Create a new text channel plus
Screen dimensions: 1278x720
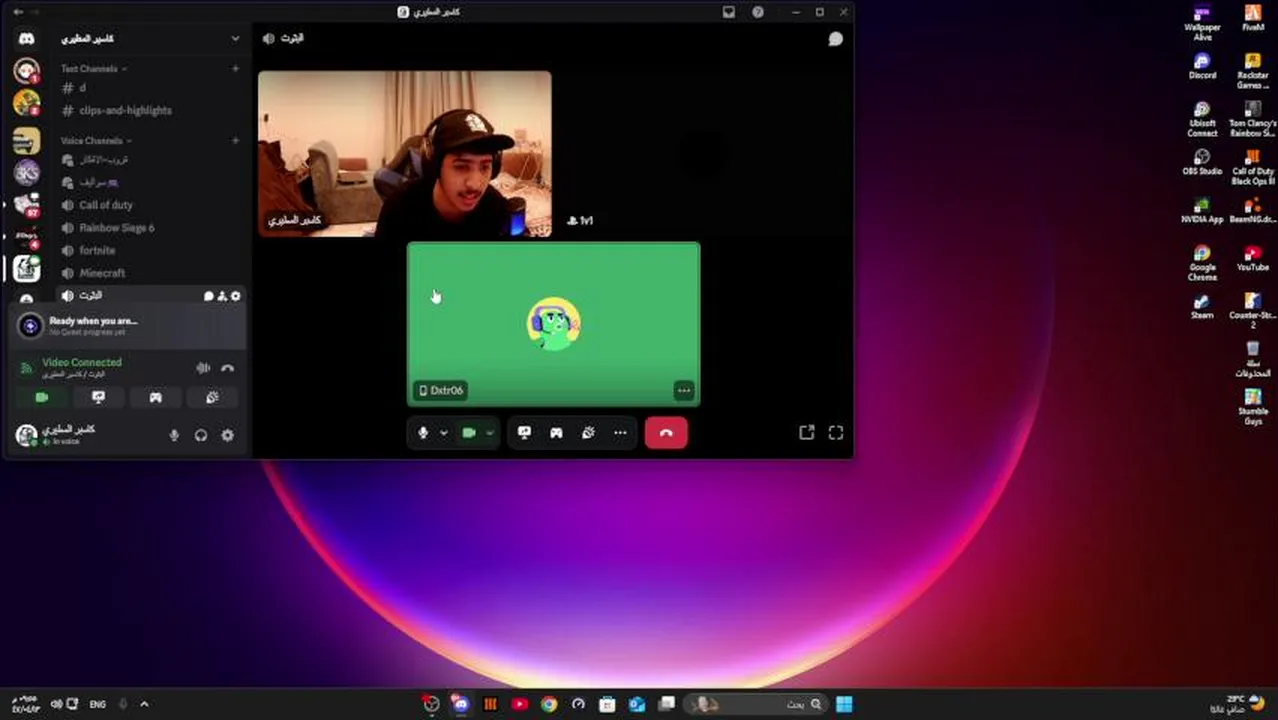[x=235, y=69]
